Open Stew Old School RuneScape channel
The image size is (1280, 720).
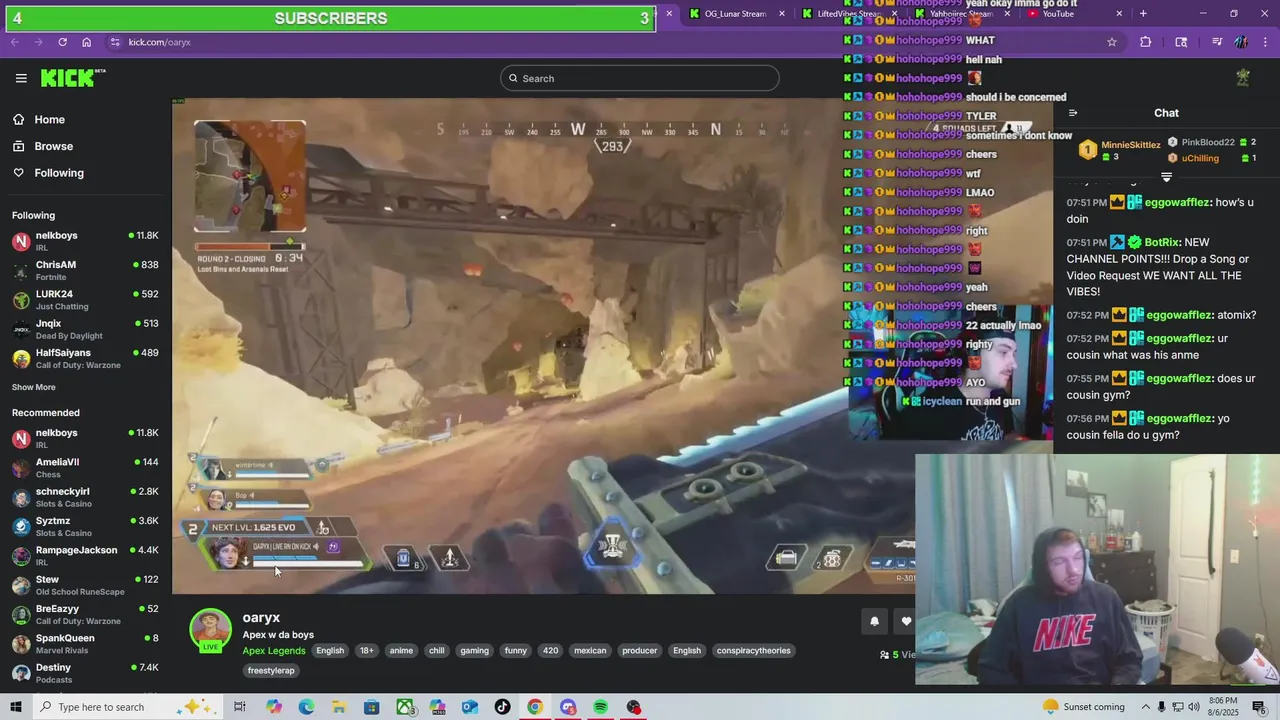pyautogui.click(x=85, y=585)
